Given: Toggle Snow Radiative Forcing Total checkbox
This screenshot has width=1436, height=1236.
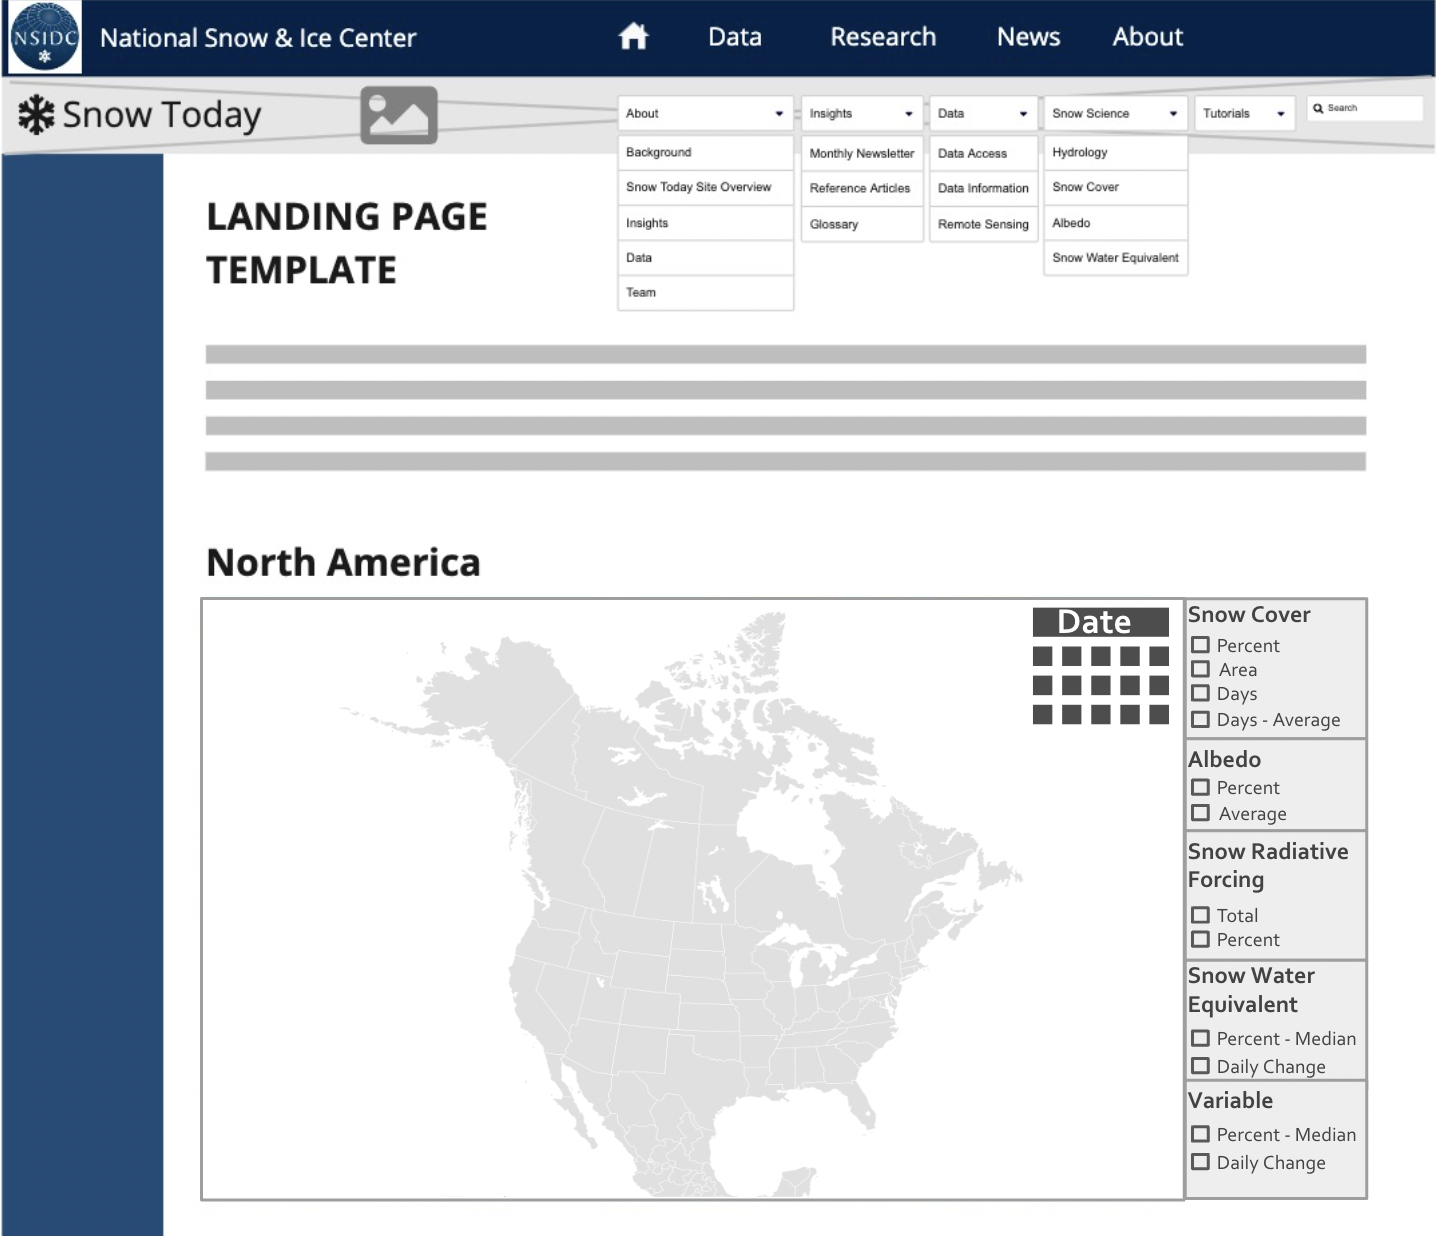Looking at the screenshot, I should tap(1201, 915).
